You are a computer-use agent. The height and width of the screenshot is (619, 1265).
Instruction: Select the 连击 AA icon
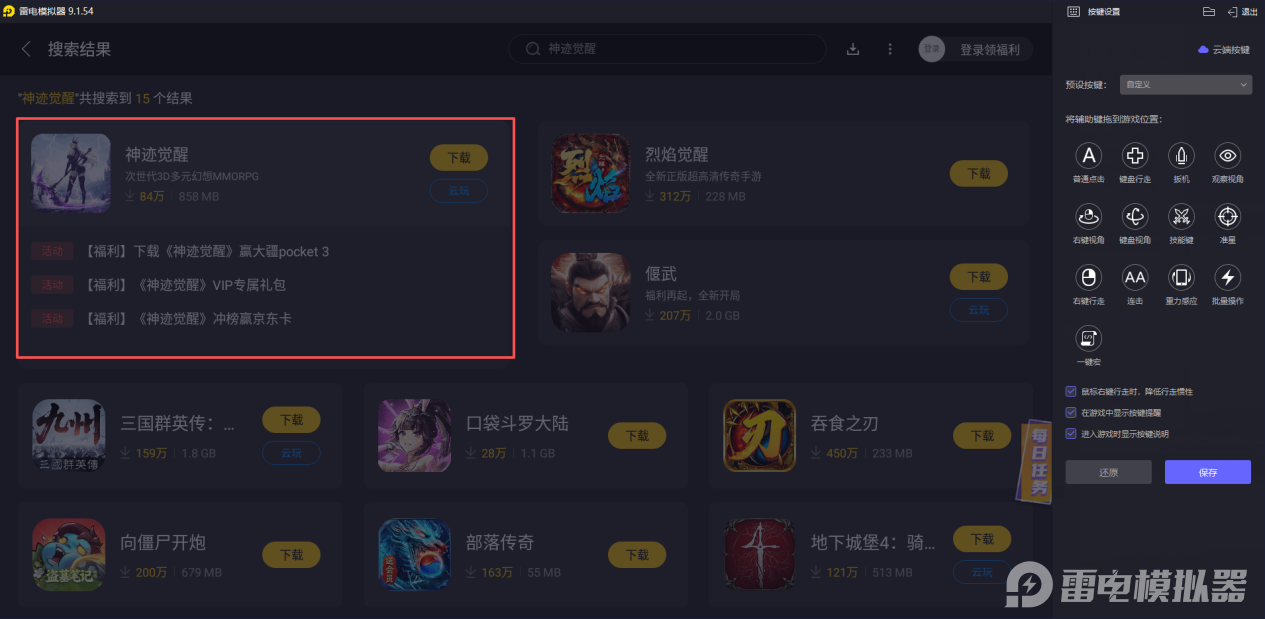click(1135, 277)
